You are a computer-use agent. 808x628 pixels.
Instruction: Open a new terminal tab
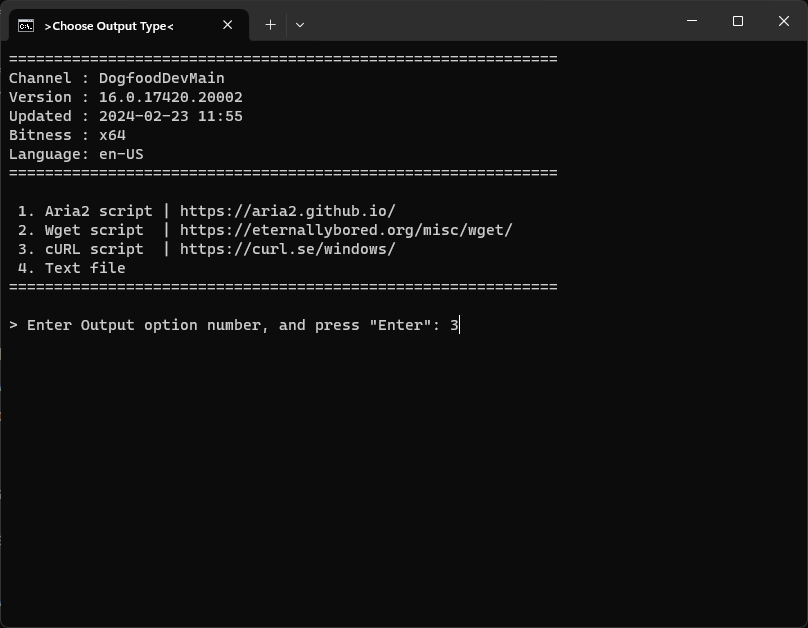[x=270, y=25]
